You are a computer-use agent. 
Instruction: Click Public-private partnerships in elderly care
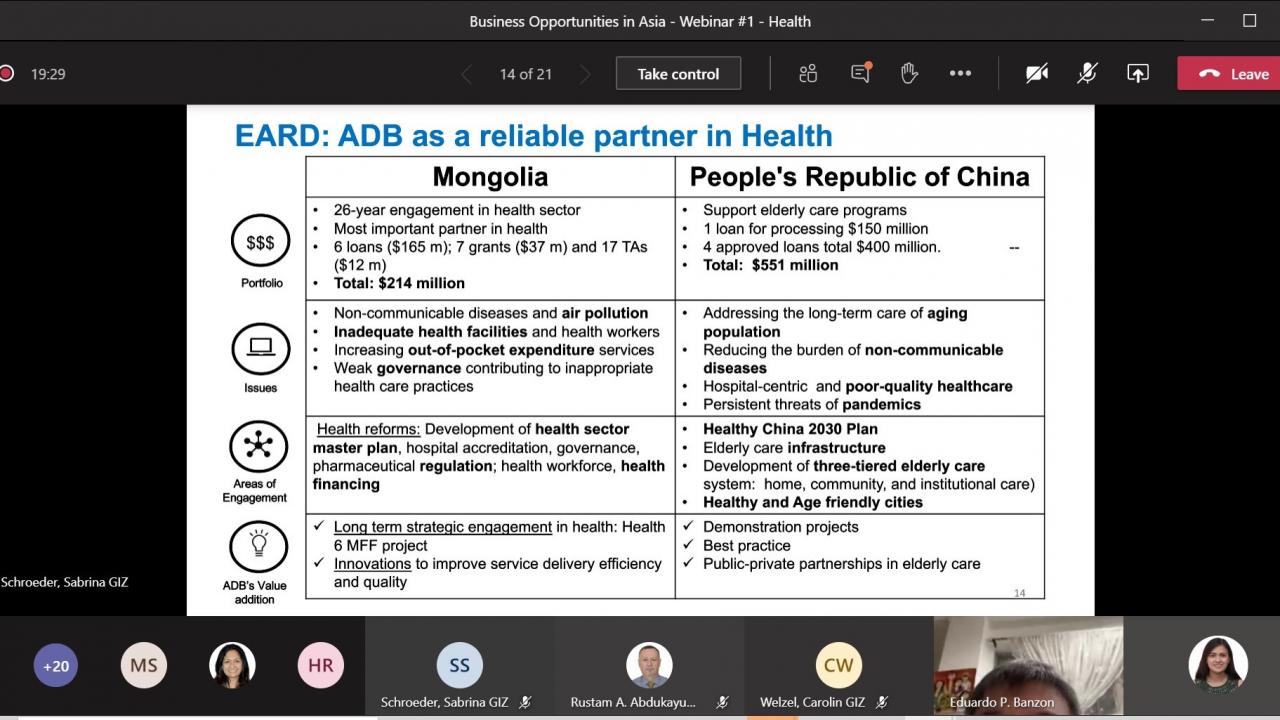coord(841,564)
